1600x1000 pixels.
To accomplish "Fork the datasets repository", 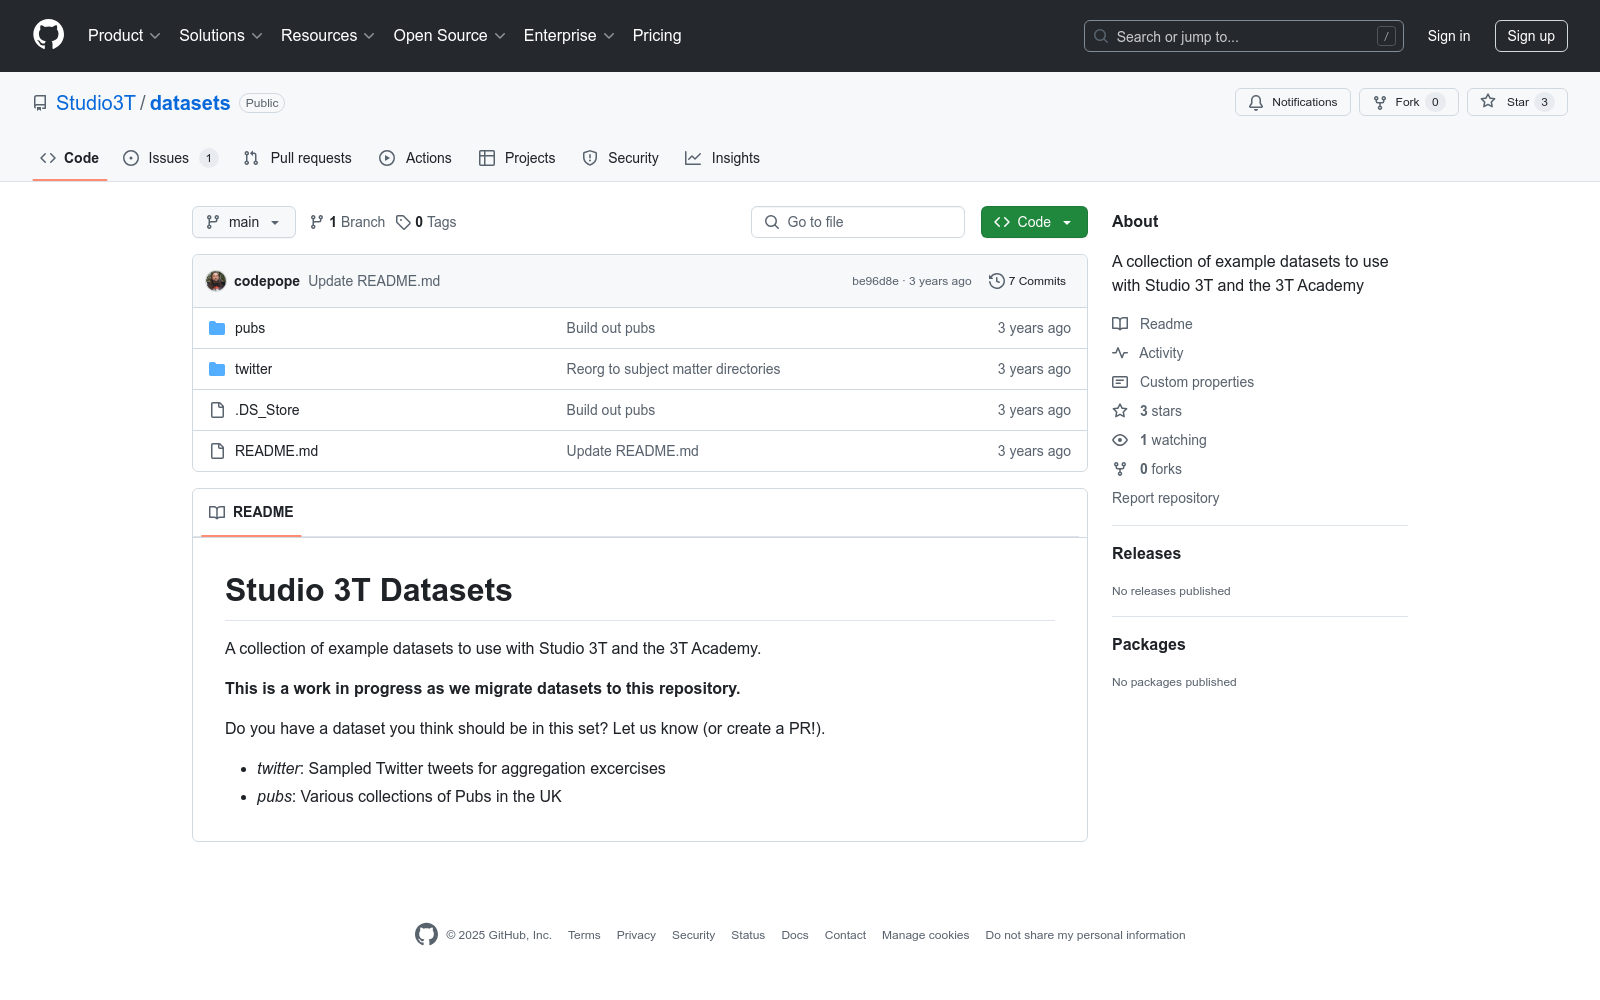I will (1408, 102).
